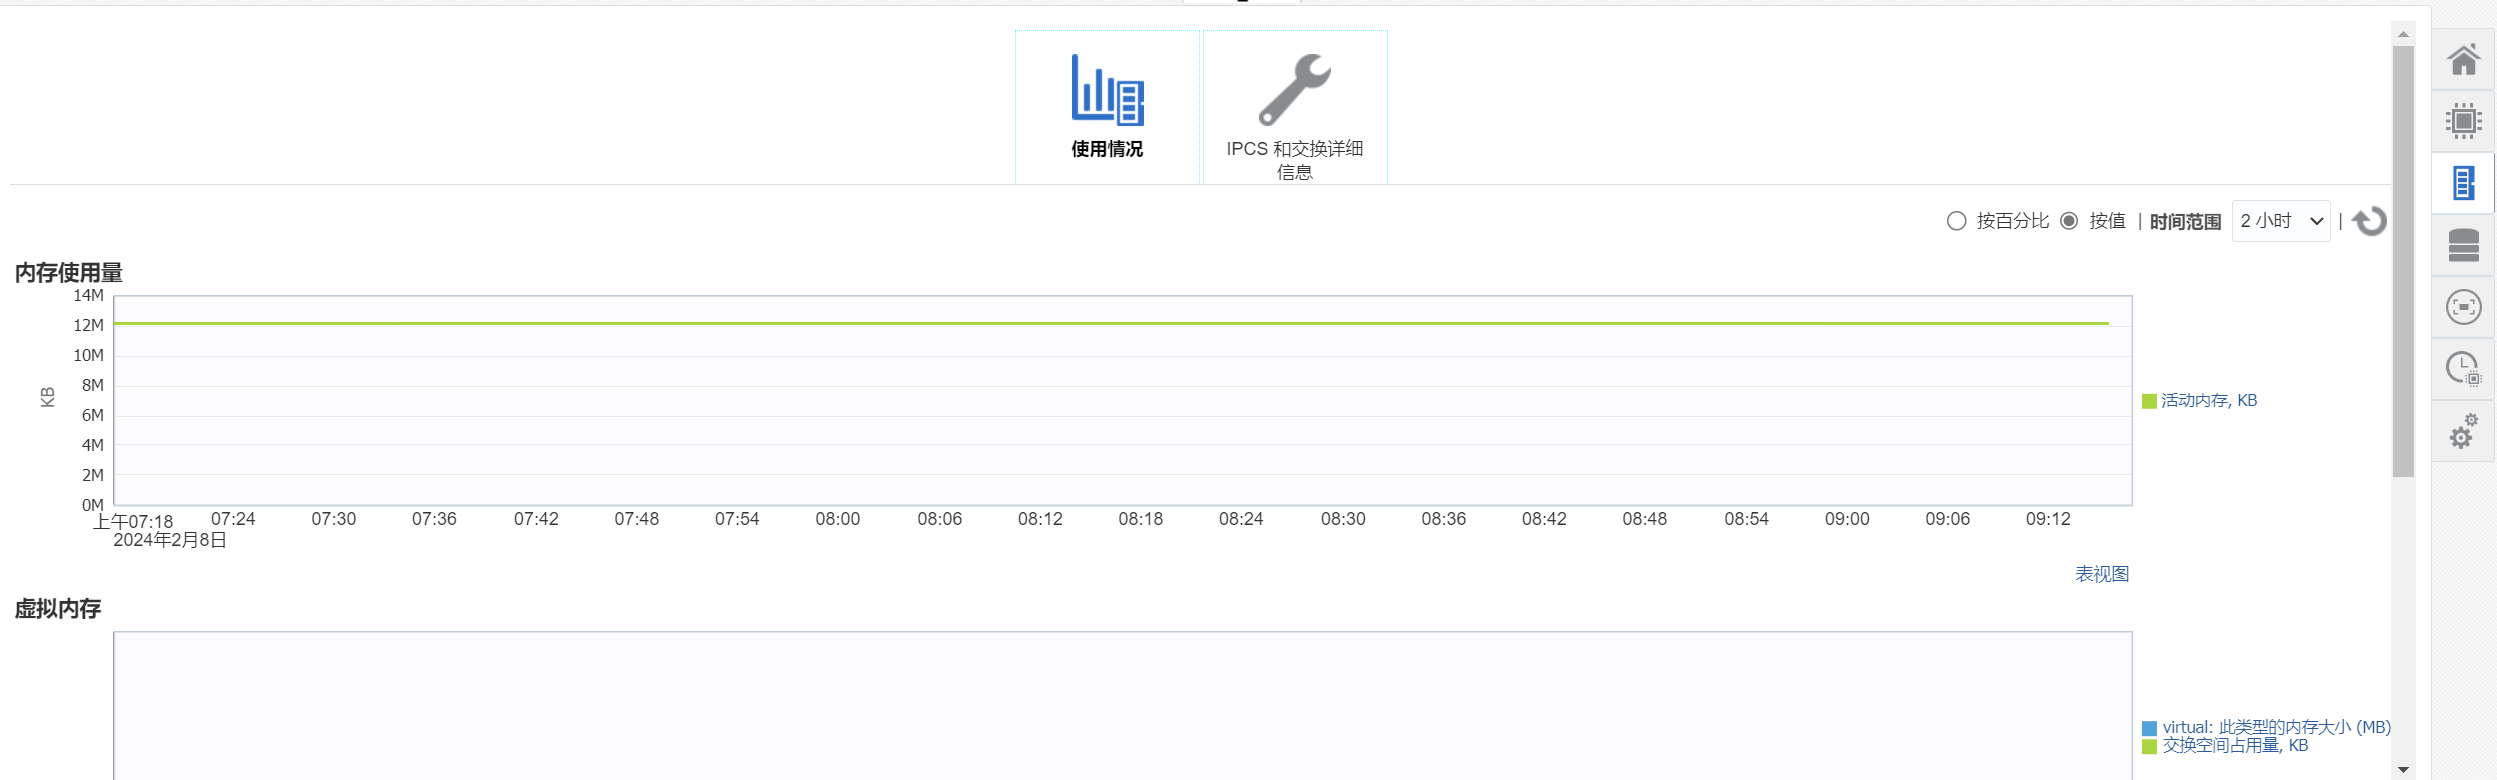Image resolution: width=2497 pixels, height=780 pixels.
Task: Click the blue virtual legend swatch
Action: click(x=2149, y=728)
